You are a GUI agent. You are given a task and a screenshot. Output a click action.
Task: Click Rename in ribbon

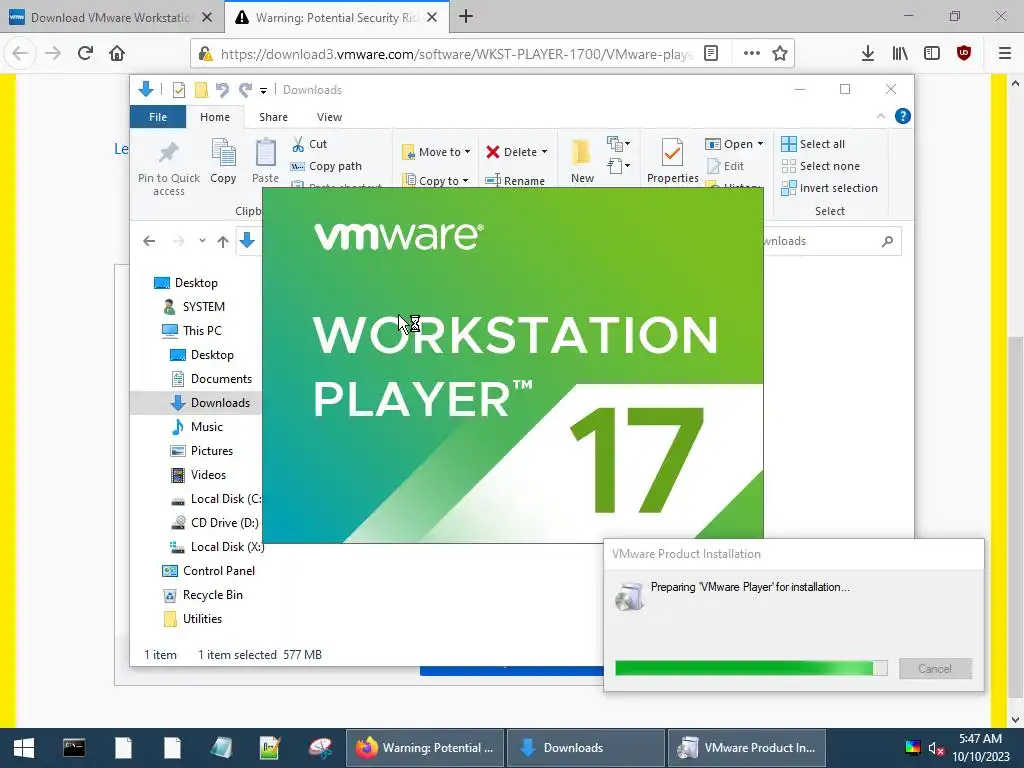pyautogui.click(x=515, y=180)
